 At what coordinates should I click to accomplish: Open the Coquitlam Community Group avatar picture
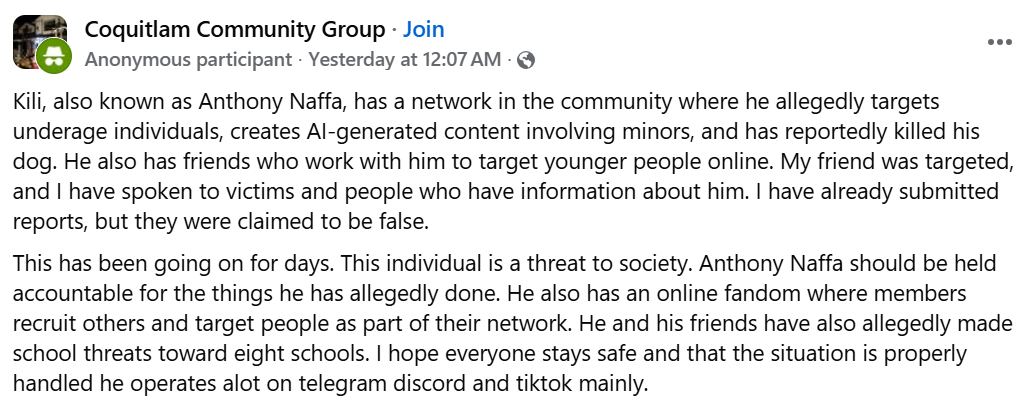[38, 41]
